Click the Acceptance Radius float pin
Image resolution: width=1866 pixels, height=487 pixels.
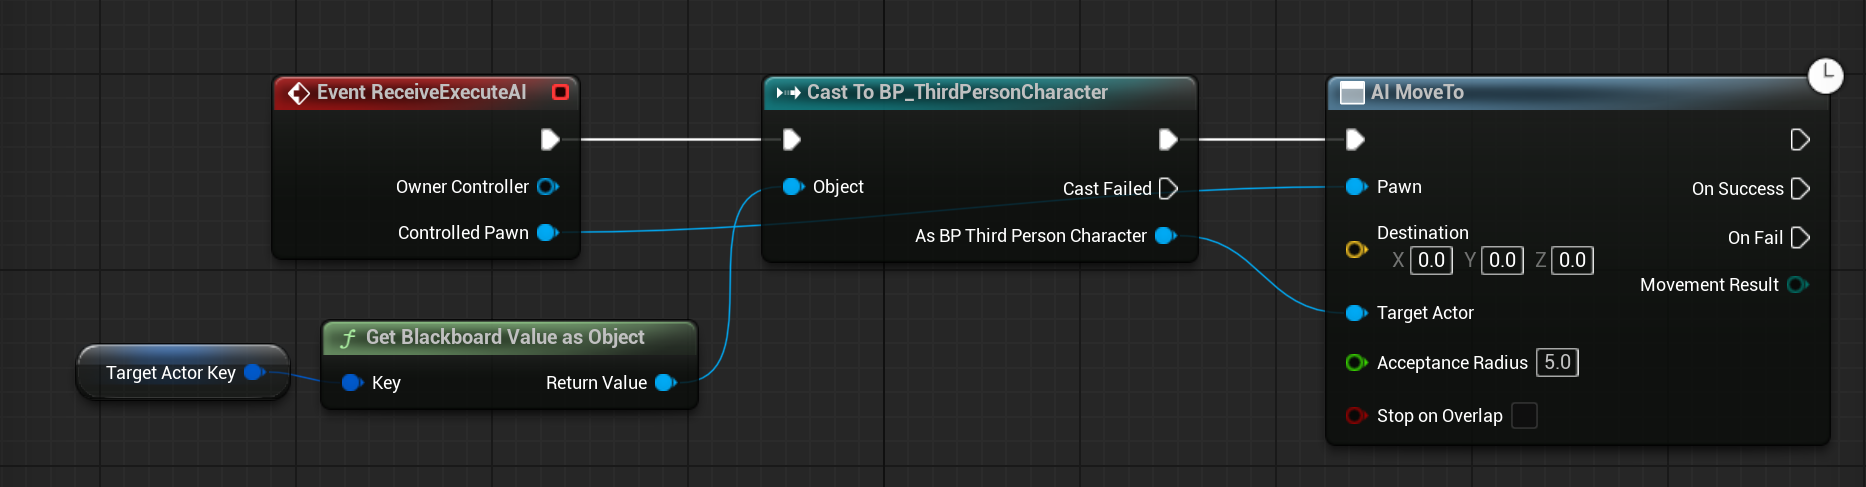click(x=1356, y=363)
